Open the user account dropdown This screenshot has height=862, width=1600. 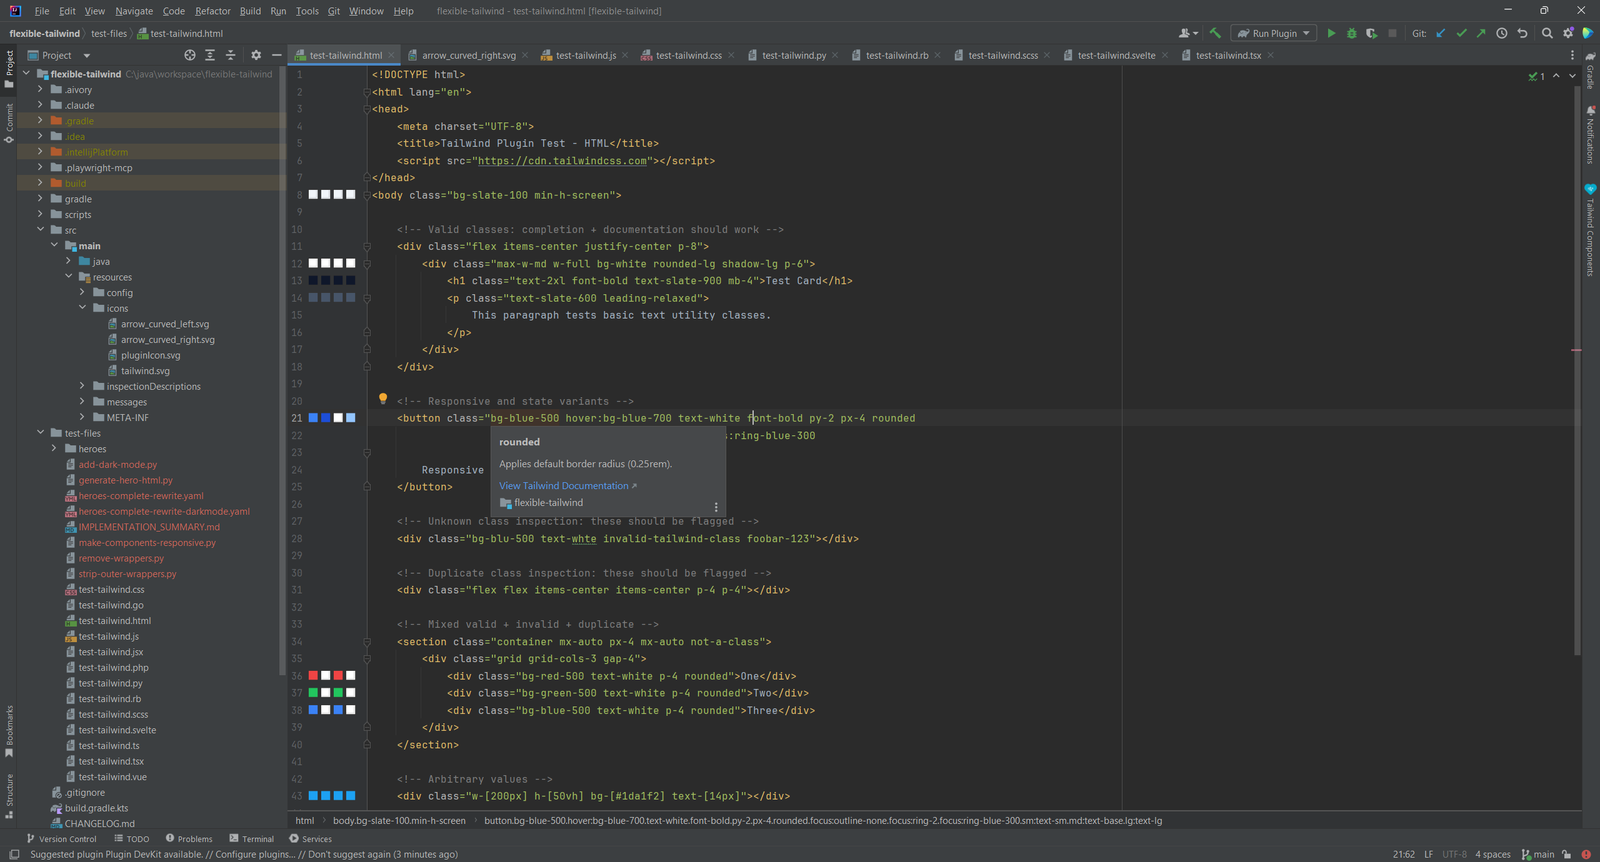click(x=1188, y=33)
